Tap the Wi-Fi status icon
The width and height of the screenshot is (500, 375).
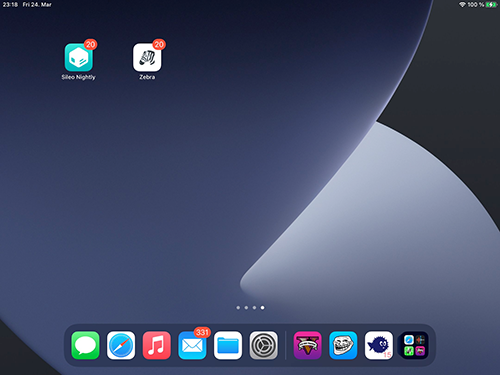click(462, 5)
